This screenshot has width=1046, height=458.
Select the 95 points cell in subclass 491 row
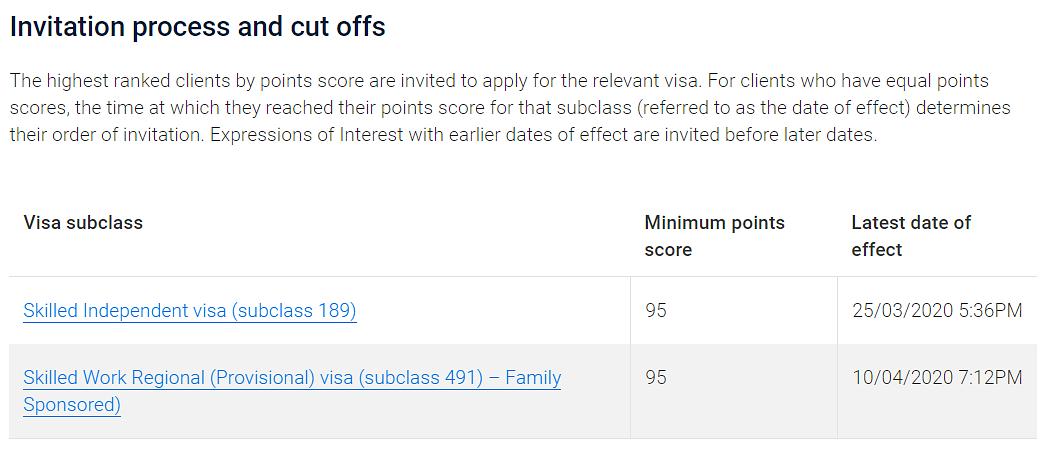656,377
